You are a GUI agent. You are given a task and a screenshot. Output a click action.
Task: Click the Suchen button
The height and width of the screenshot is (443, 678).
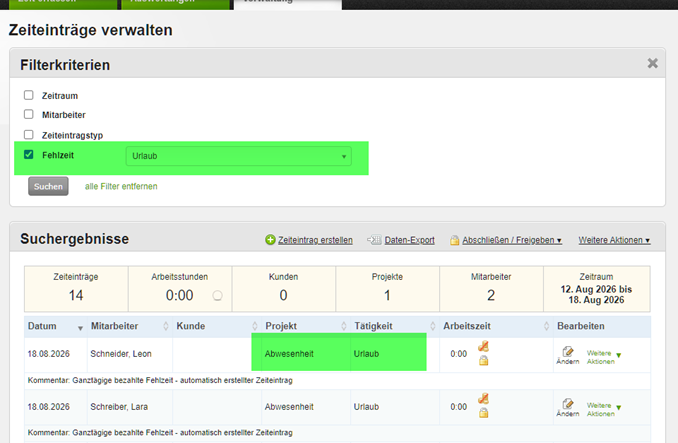pyautogui.click(x=48, y=186)
